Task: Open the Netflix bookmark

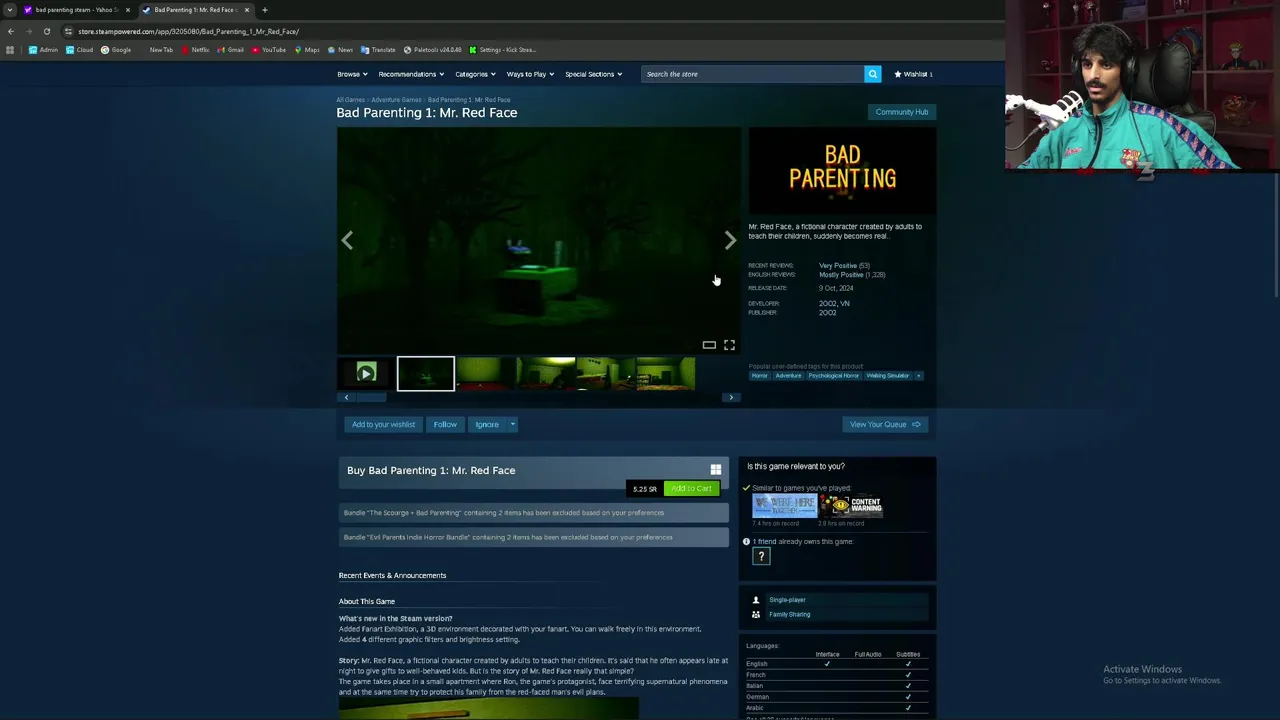Action: [195, 50]
